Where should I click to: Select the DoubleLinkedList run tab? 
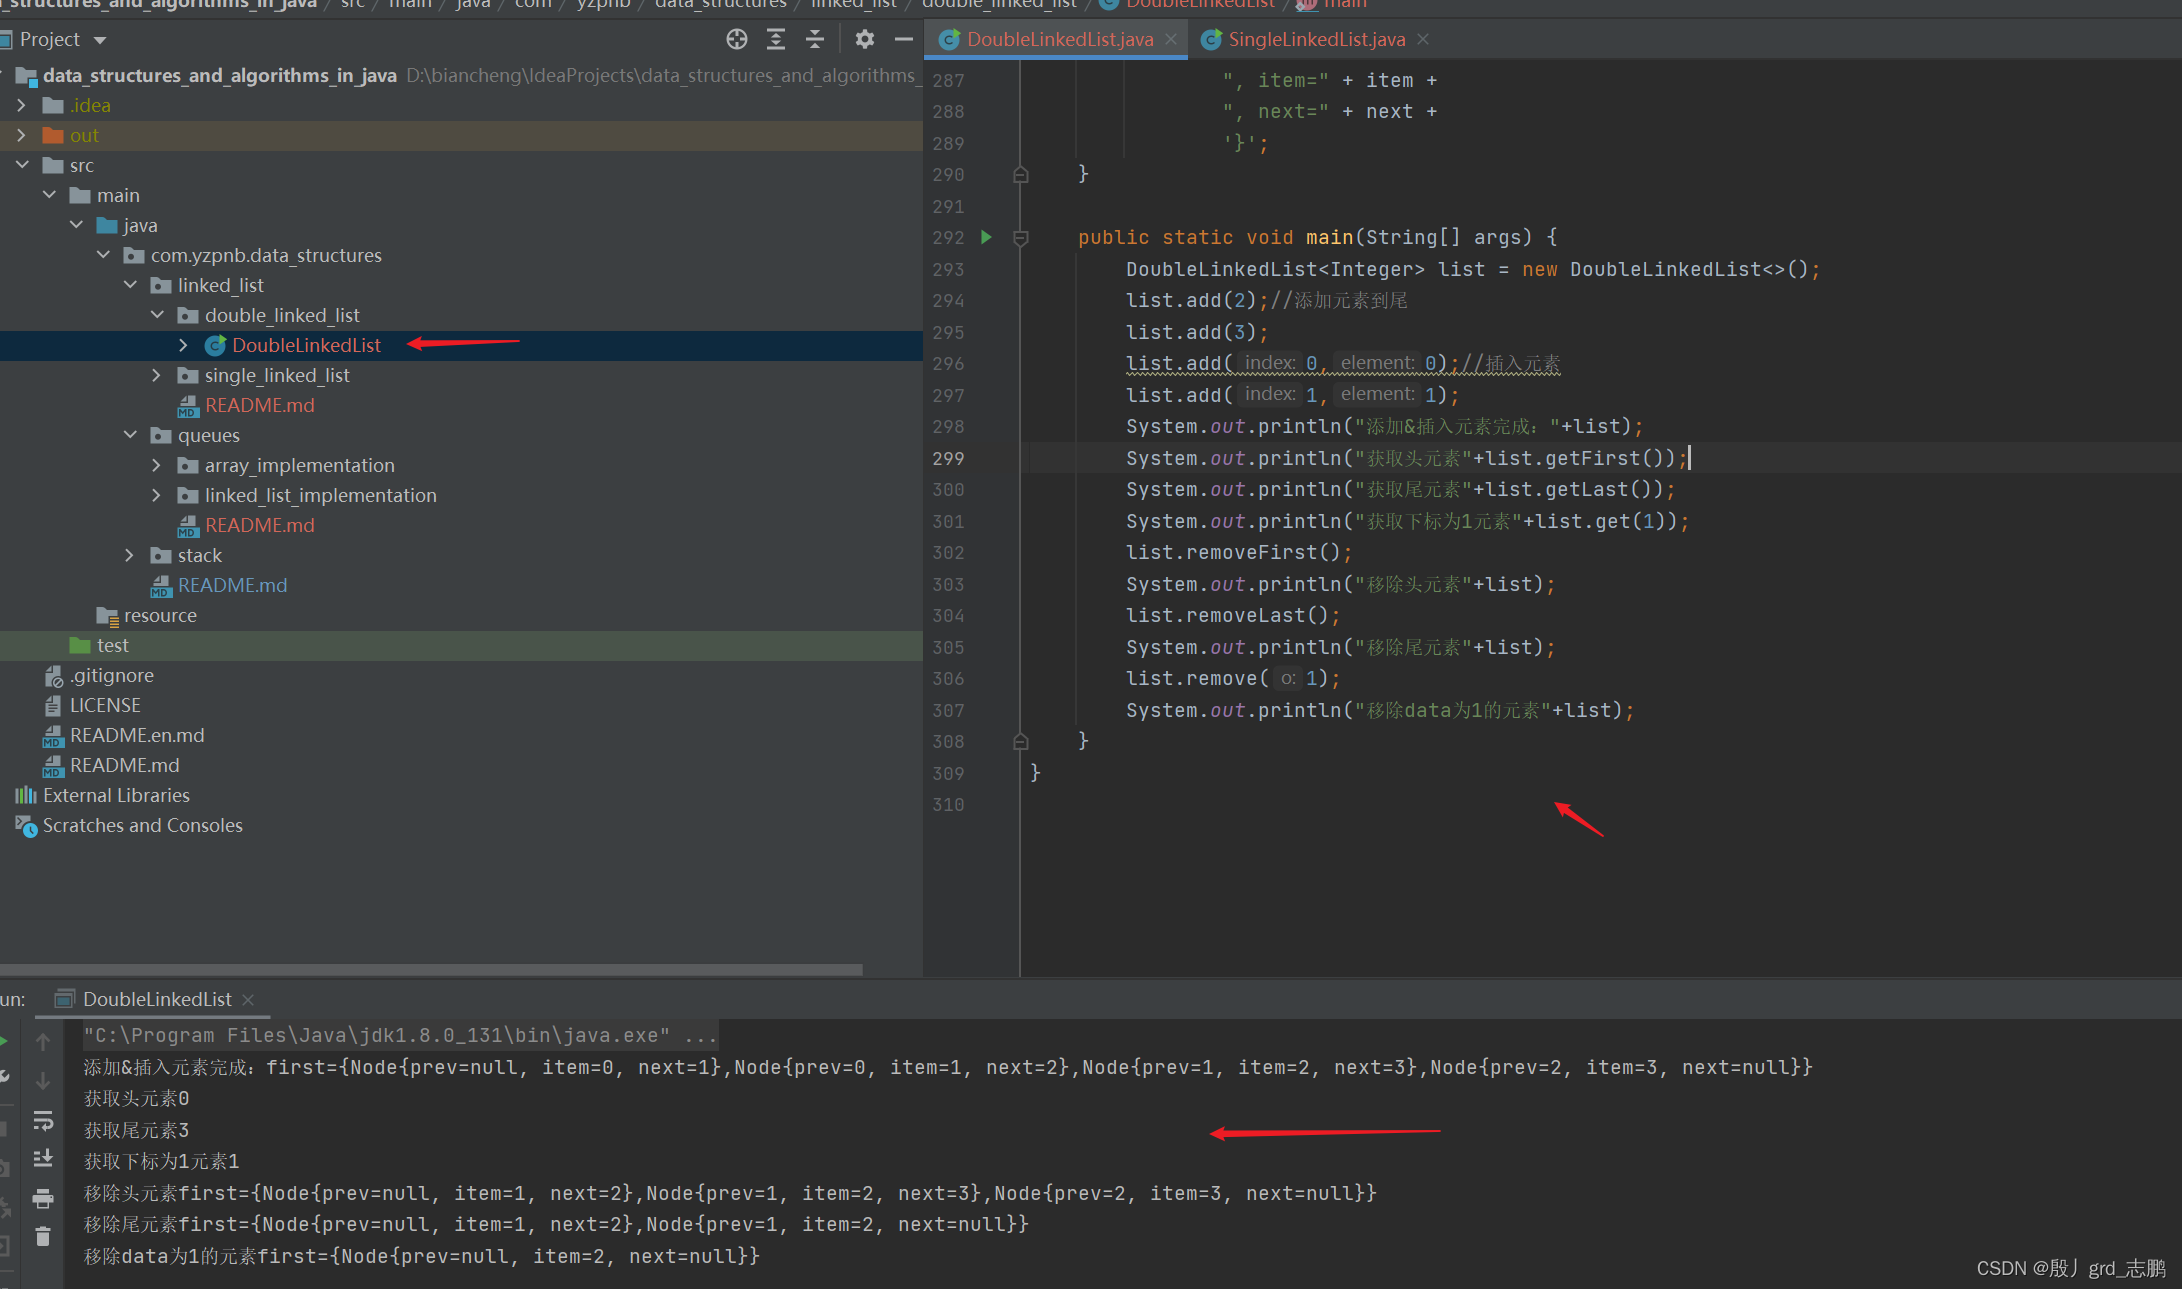tap(157, 999)
